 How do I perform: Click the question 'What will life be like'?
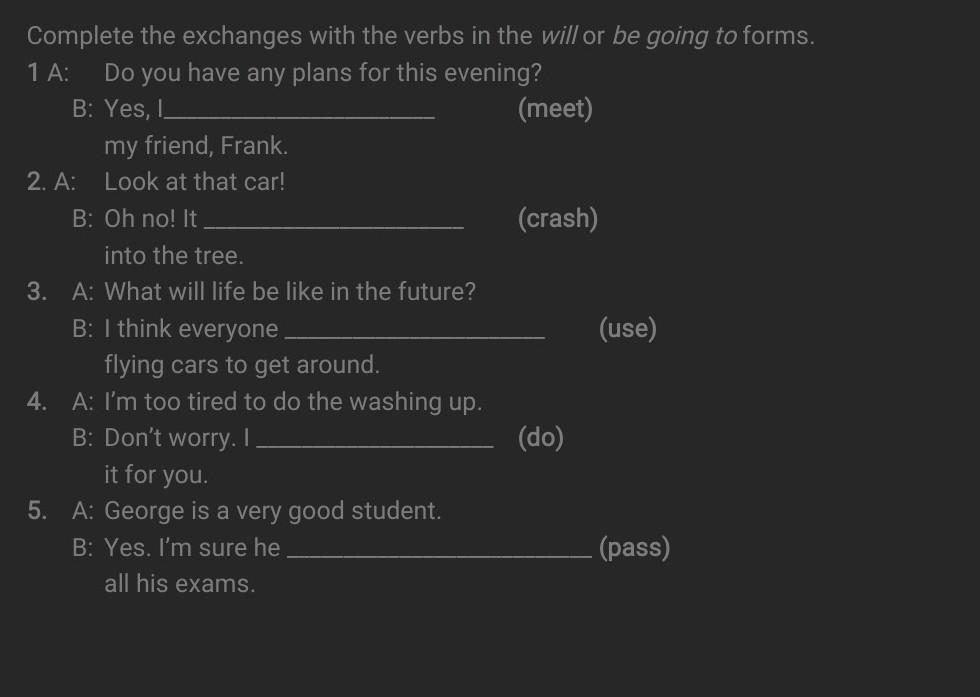click(x=290, y=292)
